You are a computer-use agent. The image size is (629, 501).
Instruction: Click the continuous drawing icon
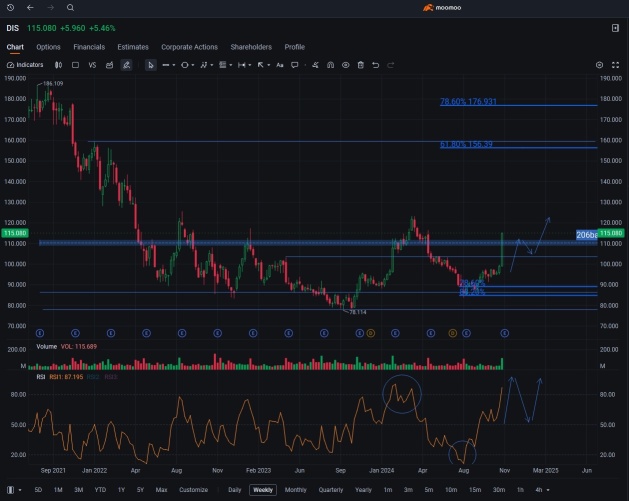[315, 65]
